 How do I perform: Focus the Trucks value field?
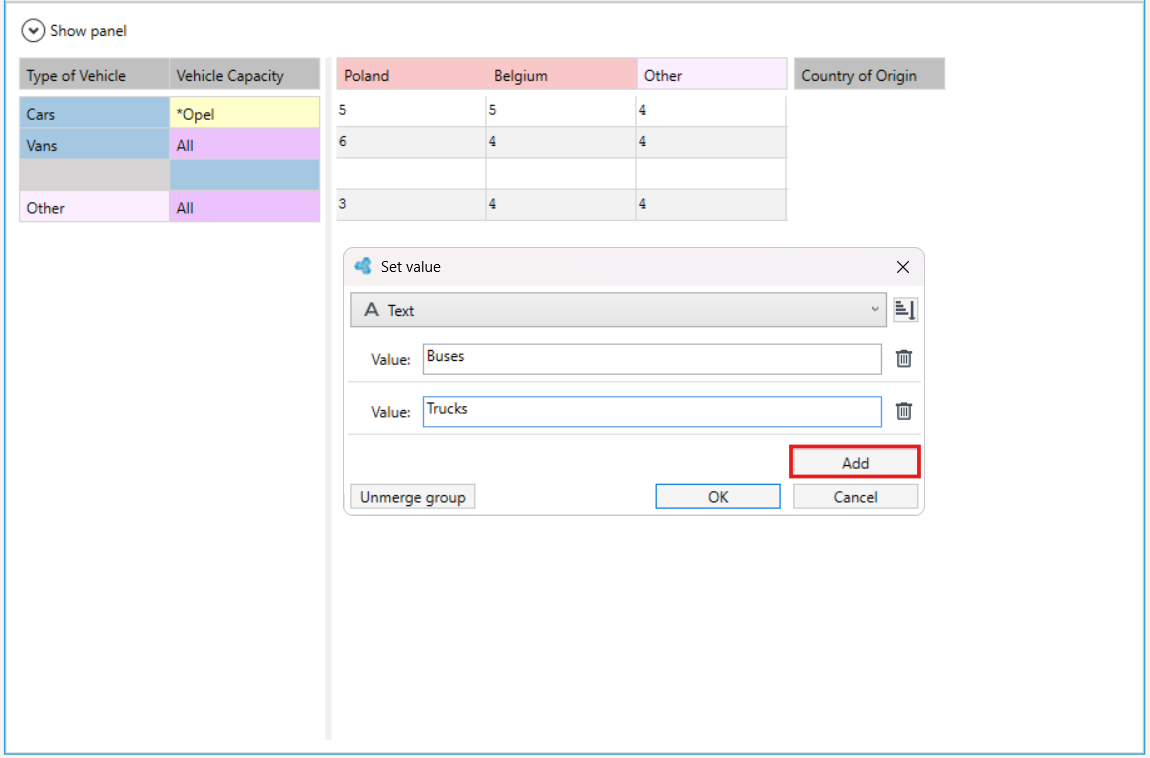click(652, 411)
